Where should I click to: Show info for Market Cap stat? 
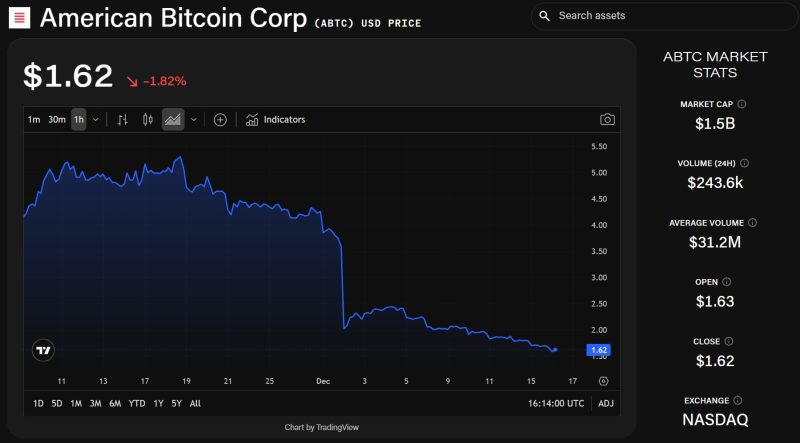click(x=742, y=103)
